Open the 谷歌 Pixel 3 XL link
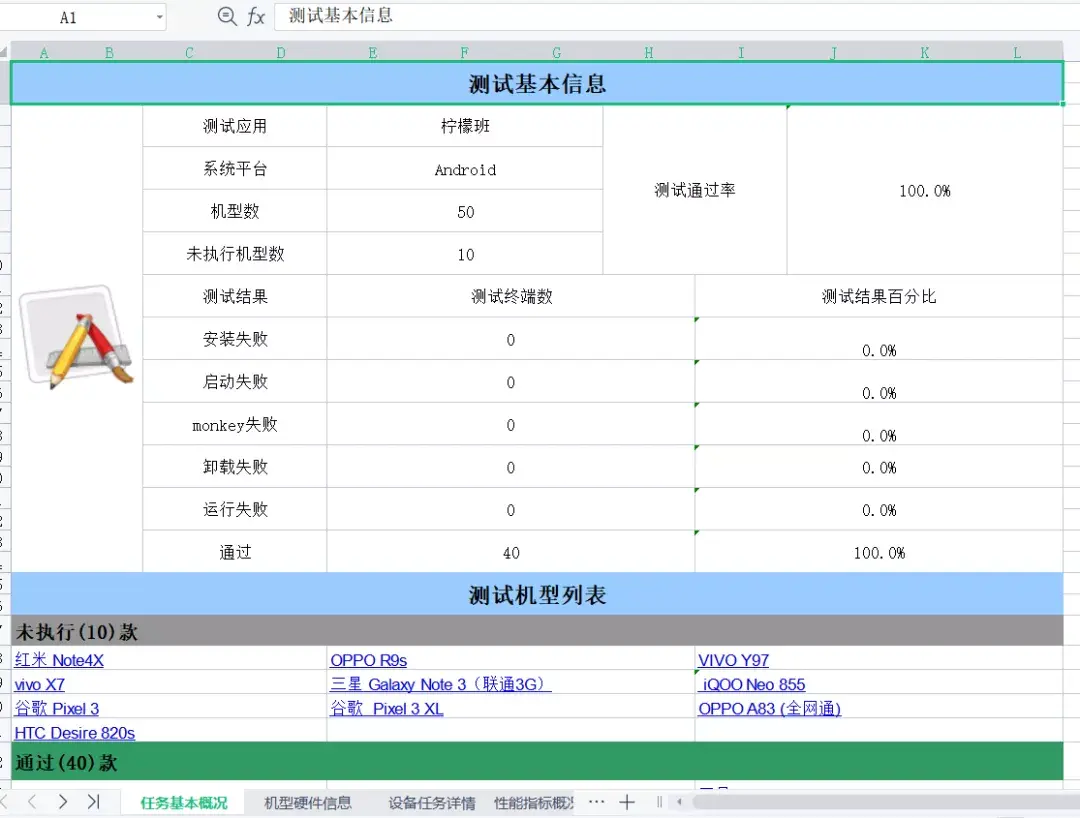The width and height of the screenshot is (1080, 818). (x=386, y=709)
